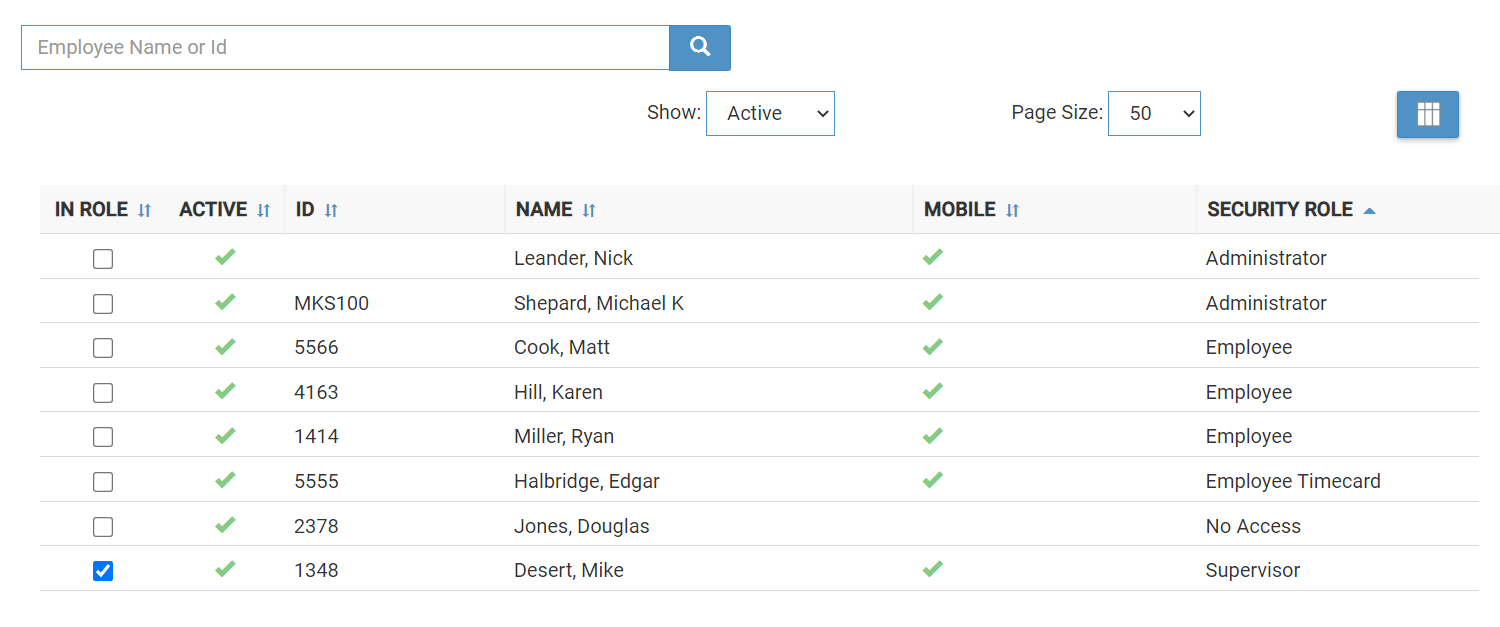The image size is (1500, 627).
Task: Select the Shepard, Michael K row name
Action: tap(598, 303)
